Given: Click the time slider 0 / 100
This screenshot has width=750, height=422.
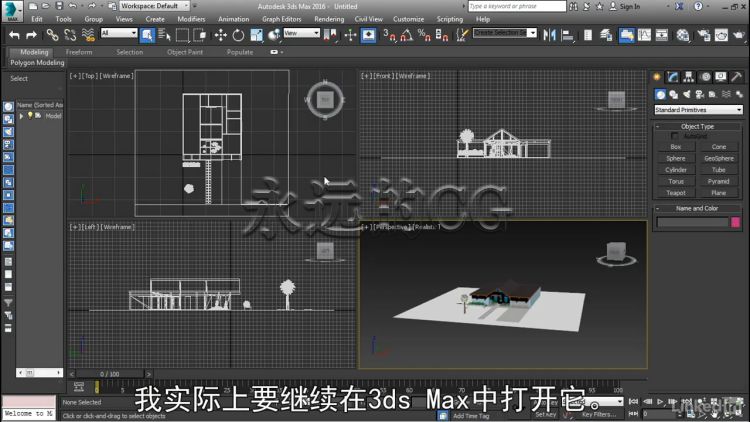Looking at the screenshot, I should coord(110,374).
